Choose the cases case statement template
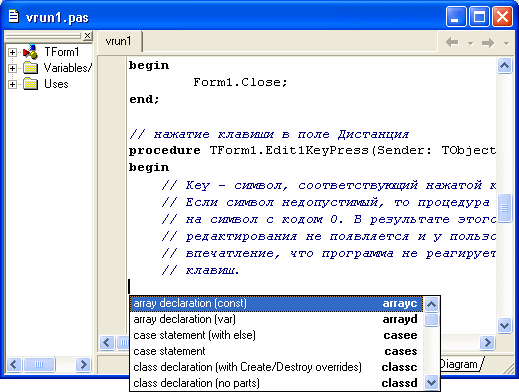Screen dimensions: 519x392 (276, 352)
